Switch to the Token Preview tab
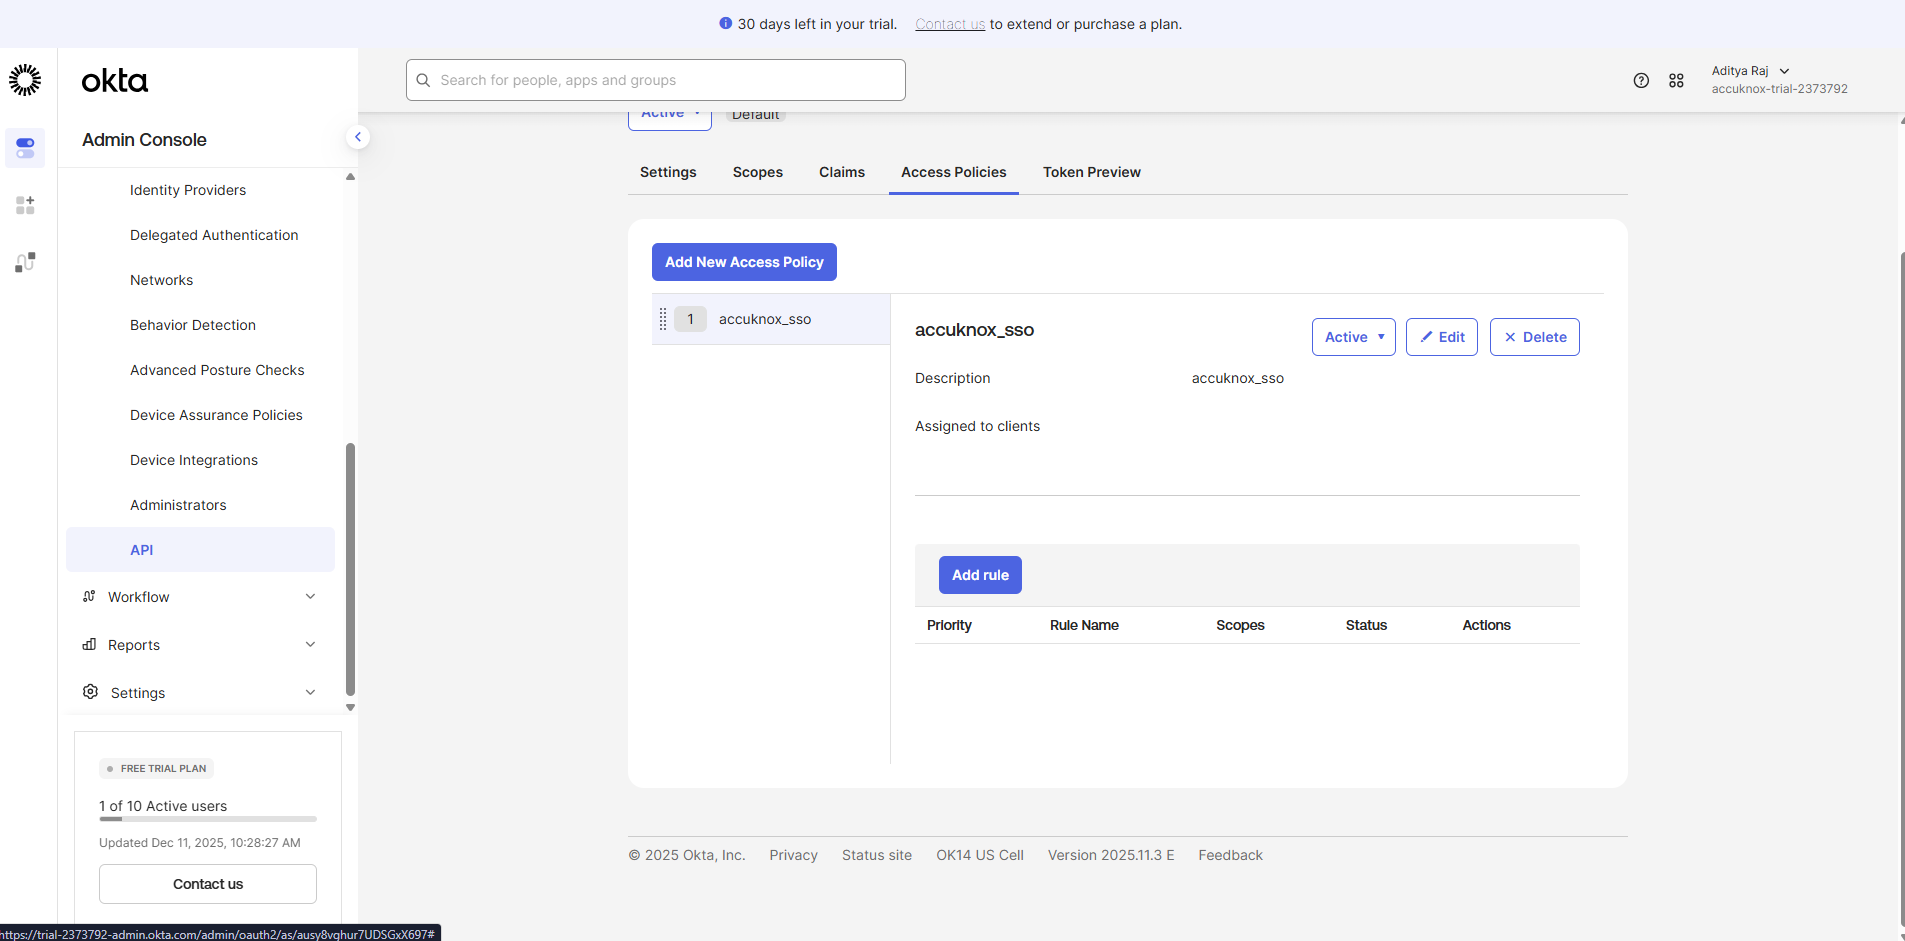 point(1091,172)
